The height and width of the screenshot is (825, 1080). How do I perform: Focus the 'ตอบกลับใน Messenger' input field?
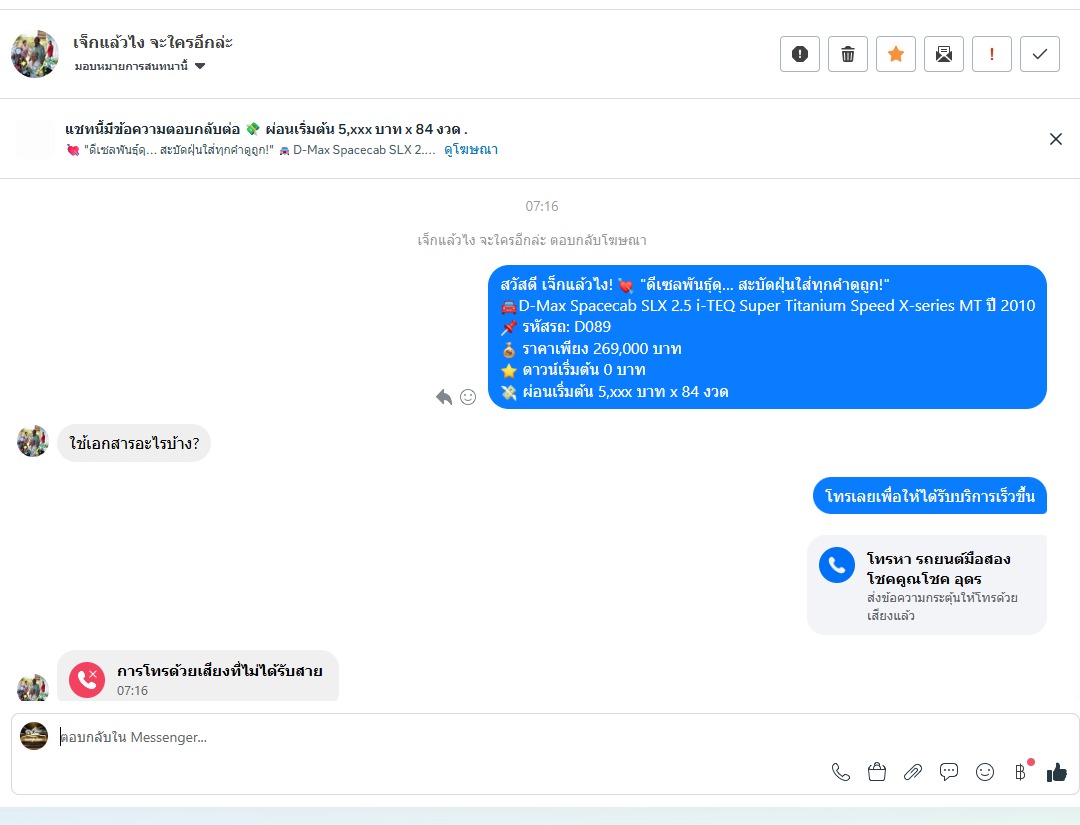(x=441, y=737)
